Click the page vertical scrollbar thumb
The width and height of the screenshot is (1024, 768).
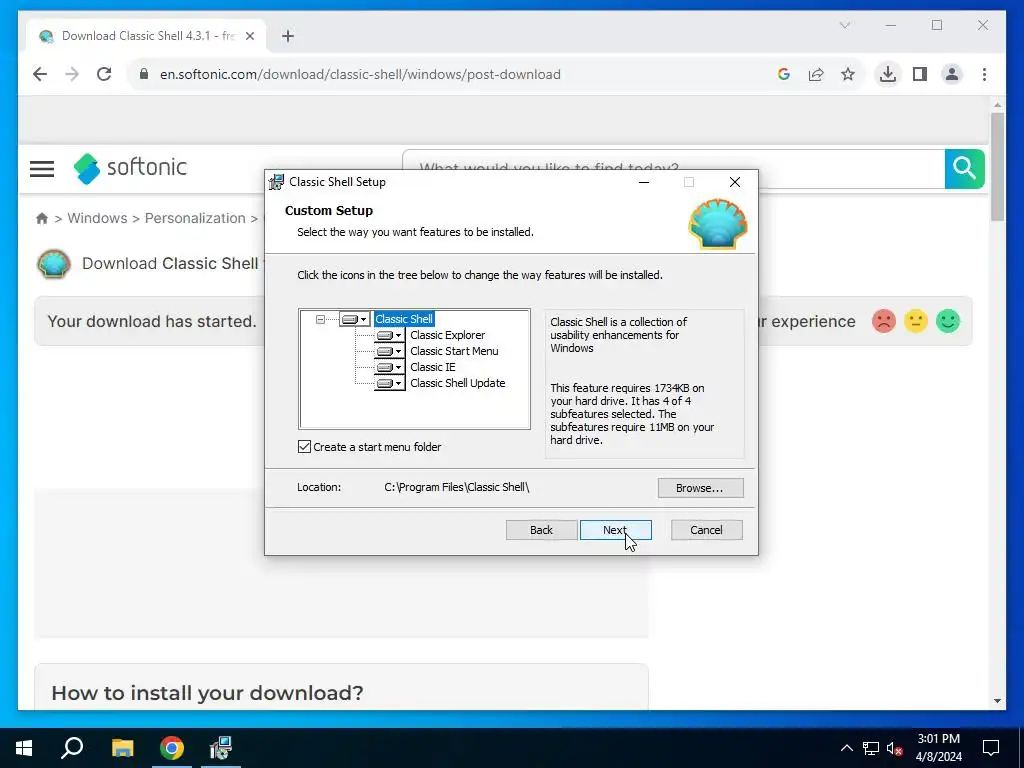[x=997, y=167]
